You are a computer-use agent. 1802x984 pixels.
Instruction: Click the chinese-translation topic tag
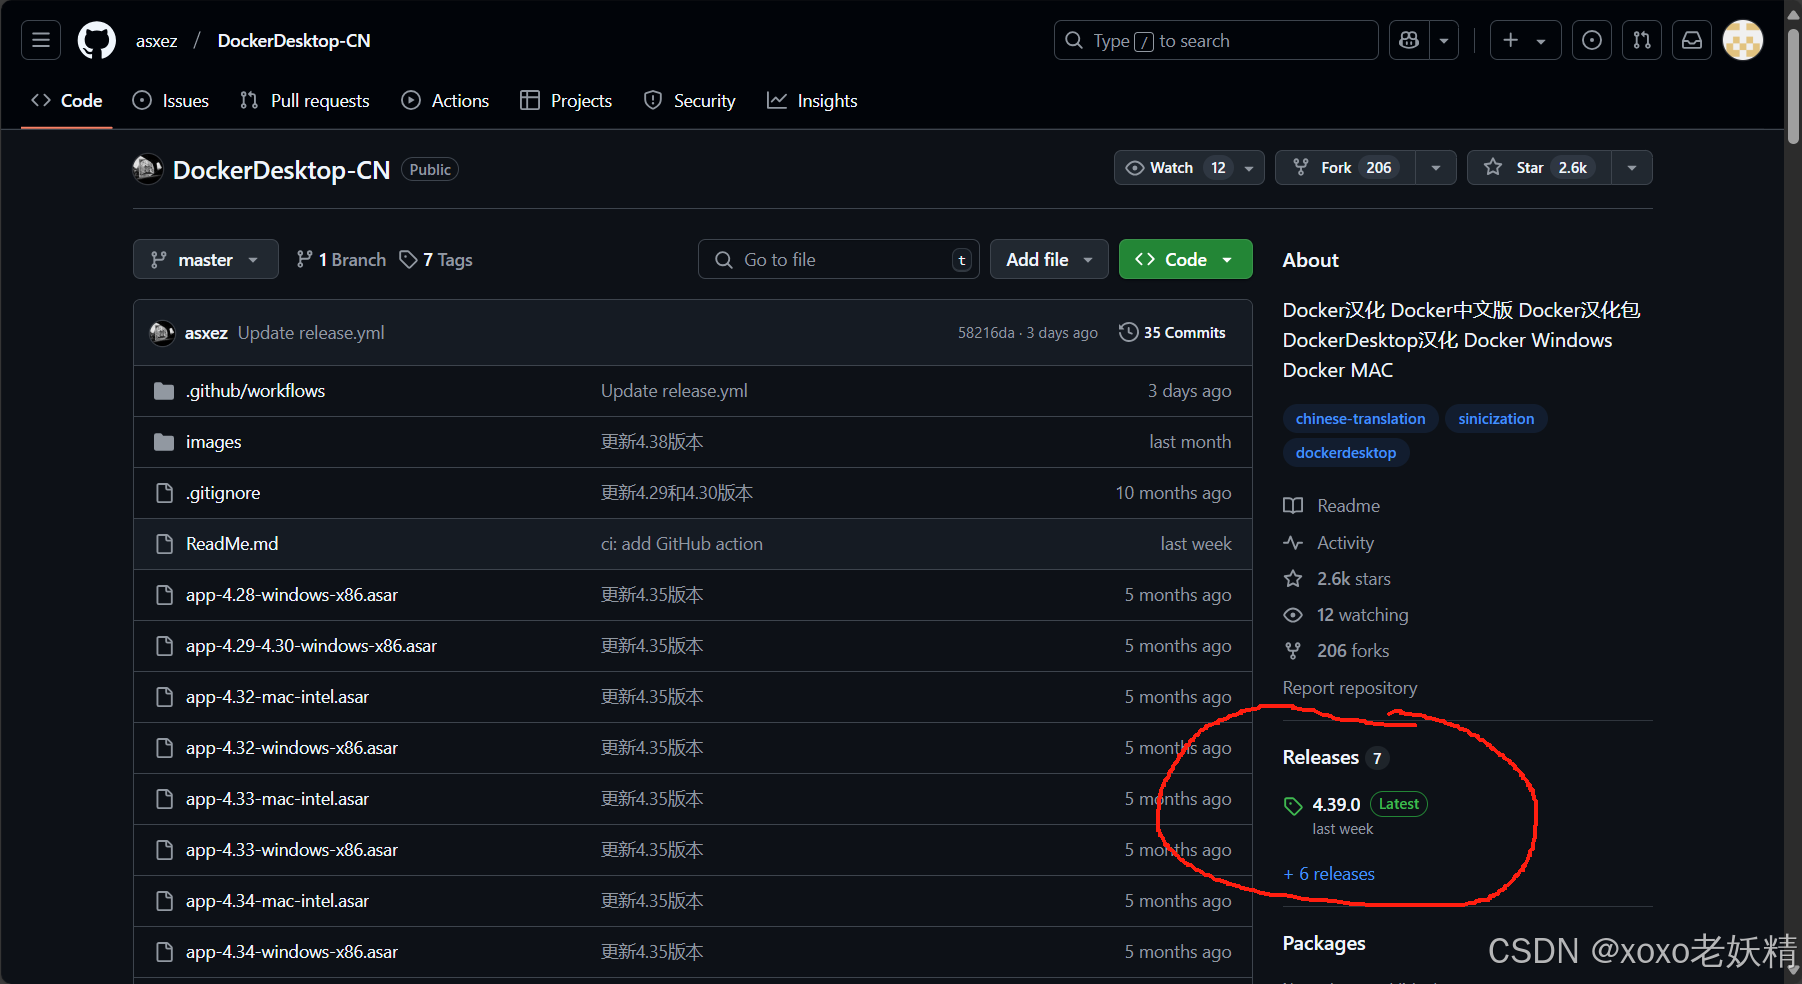pos(1360,419)
